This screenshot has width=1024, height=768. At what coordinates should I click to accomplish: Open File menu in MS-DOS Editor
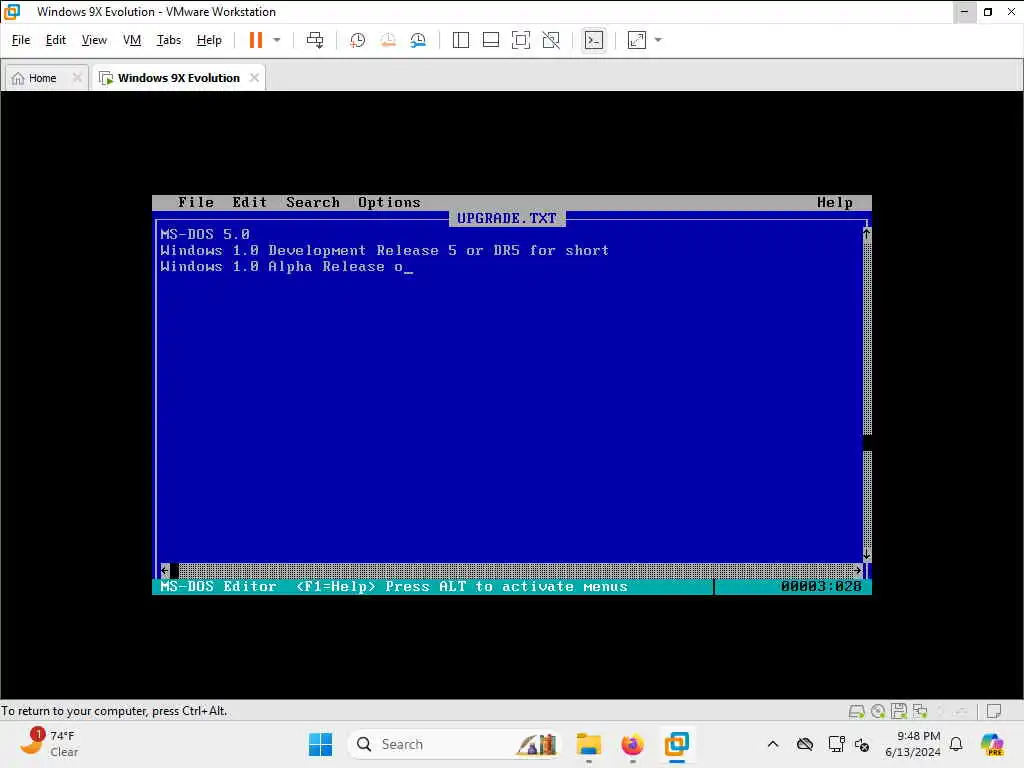click(196, 202)
